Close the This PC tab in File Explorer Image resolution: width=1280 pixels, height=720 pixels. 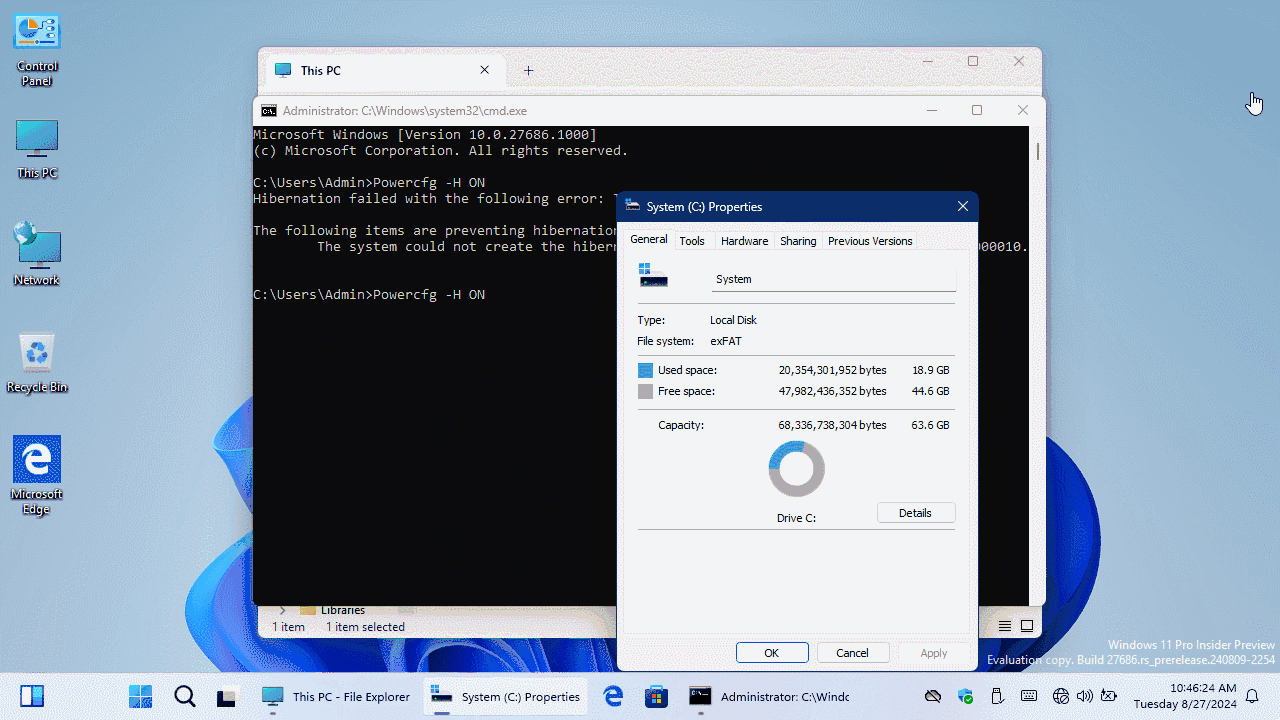tap(485, 71)
